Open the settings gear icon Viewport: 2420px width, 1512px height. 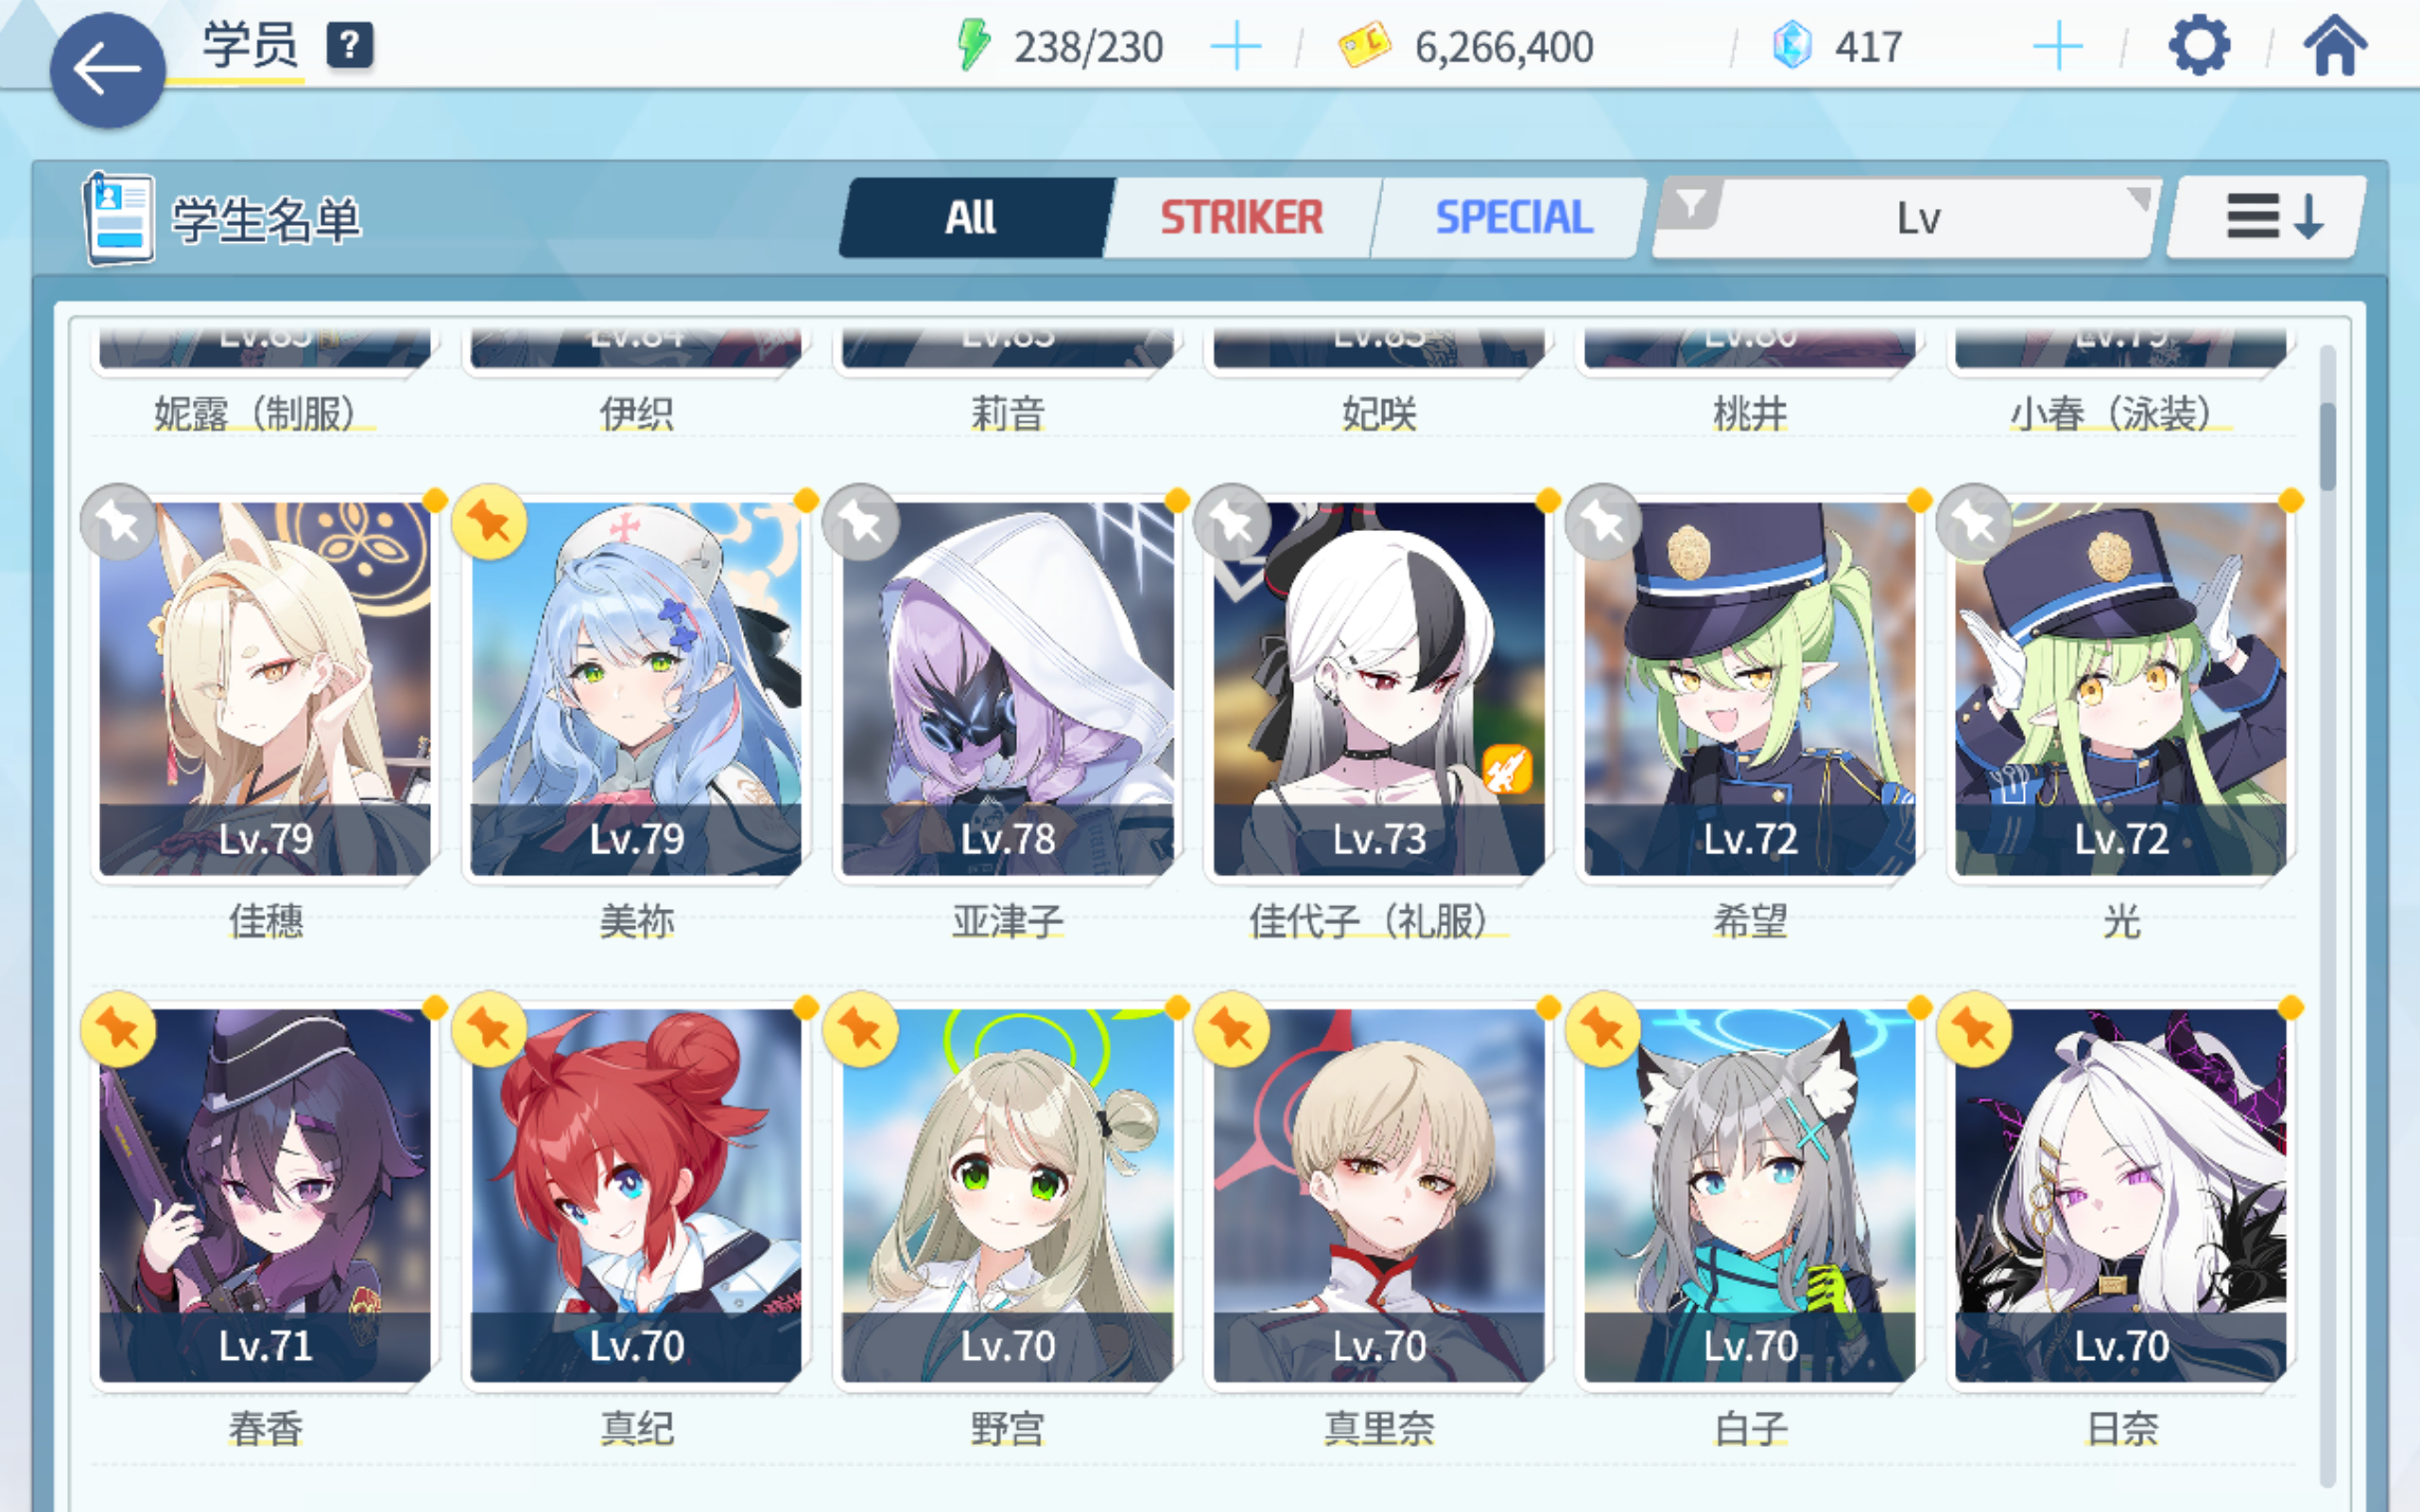point(2198,46)
